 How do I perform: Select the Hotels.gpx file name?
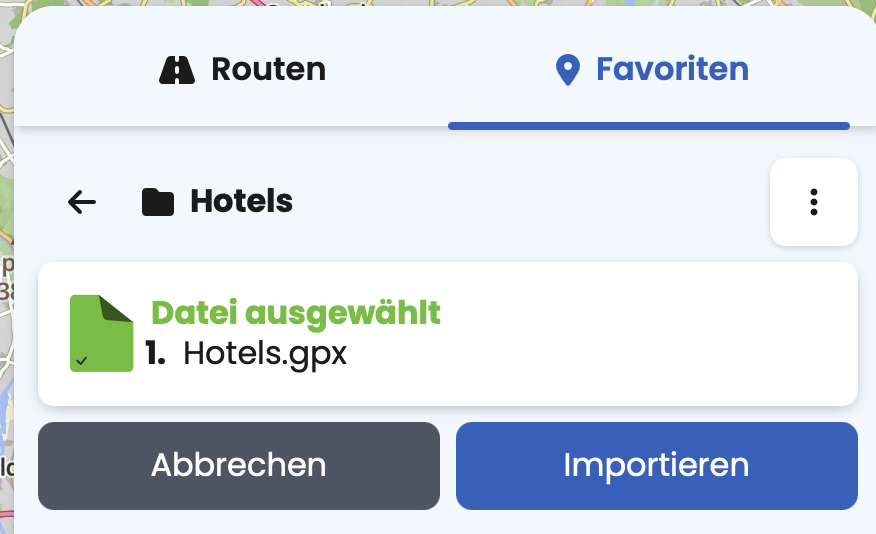pyautogui.click(x=265, y=354)
